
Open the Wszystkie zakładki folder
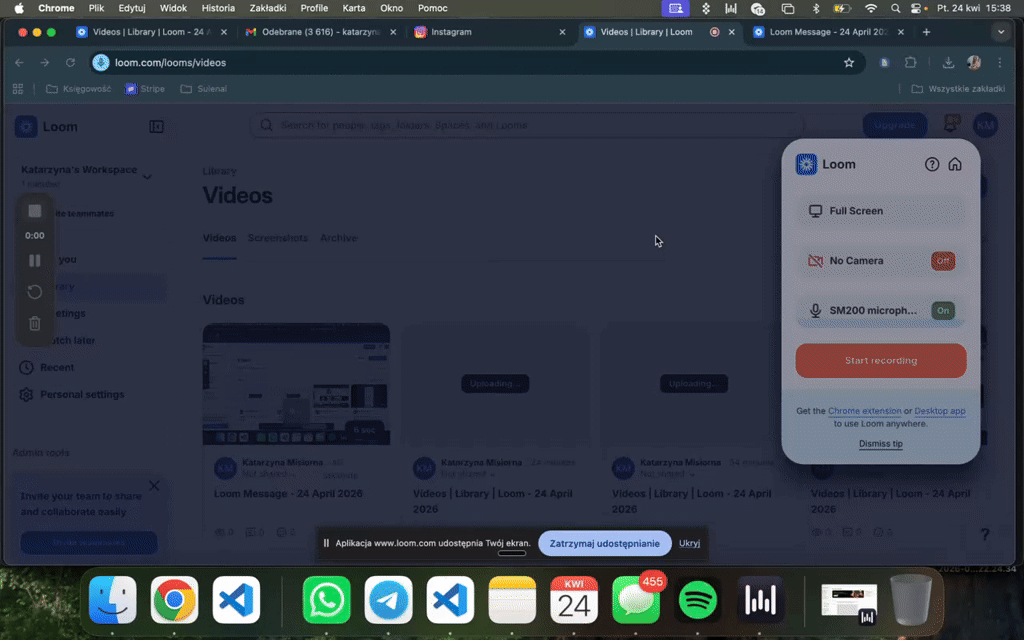tap(958, 89)
